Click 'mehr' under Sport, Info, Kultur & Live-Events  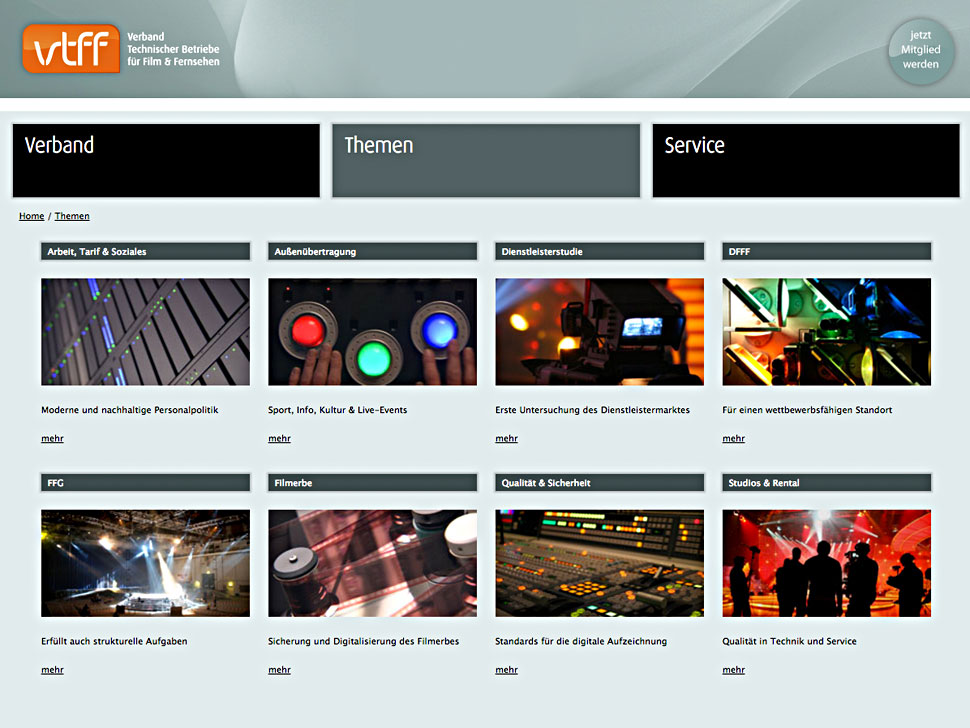[x=279, y=439]
